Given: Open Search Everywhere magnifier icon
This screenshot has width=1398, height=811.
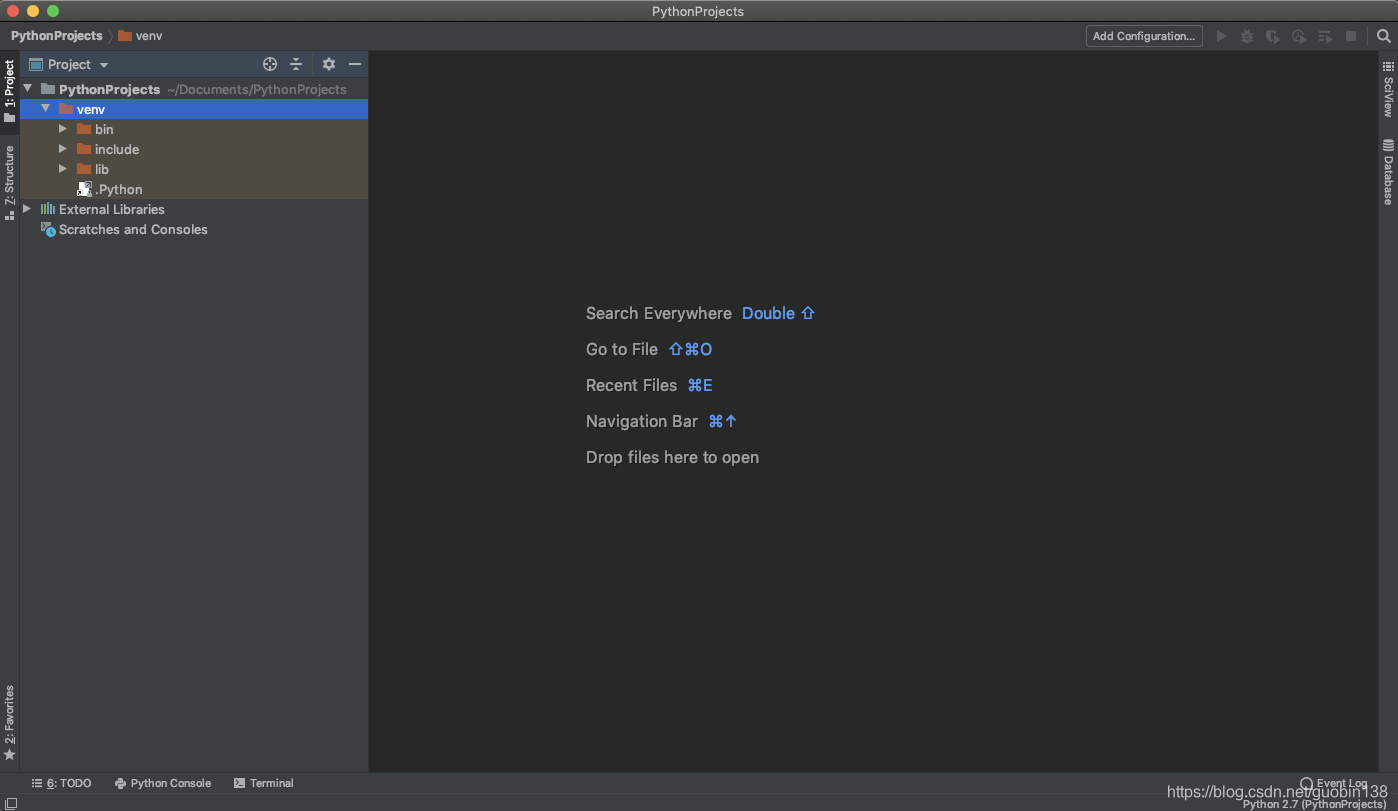Looking at the screenshot, I should [x=1384, y=36].
